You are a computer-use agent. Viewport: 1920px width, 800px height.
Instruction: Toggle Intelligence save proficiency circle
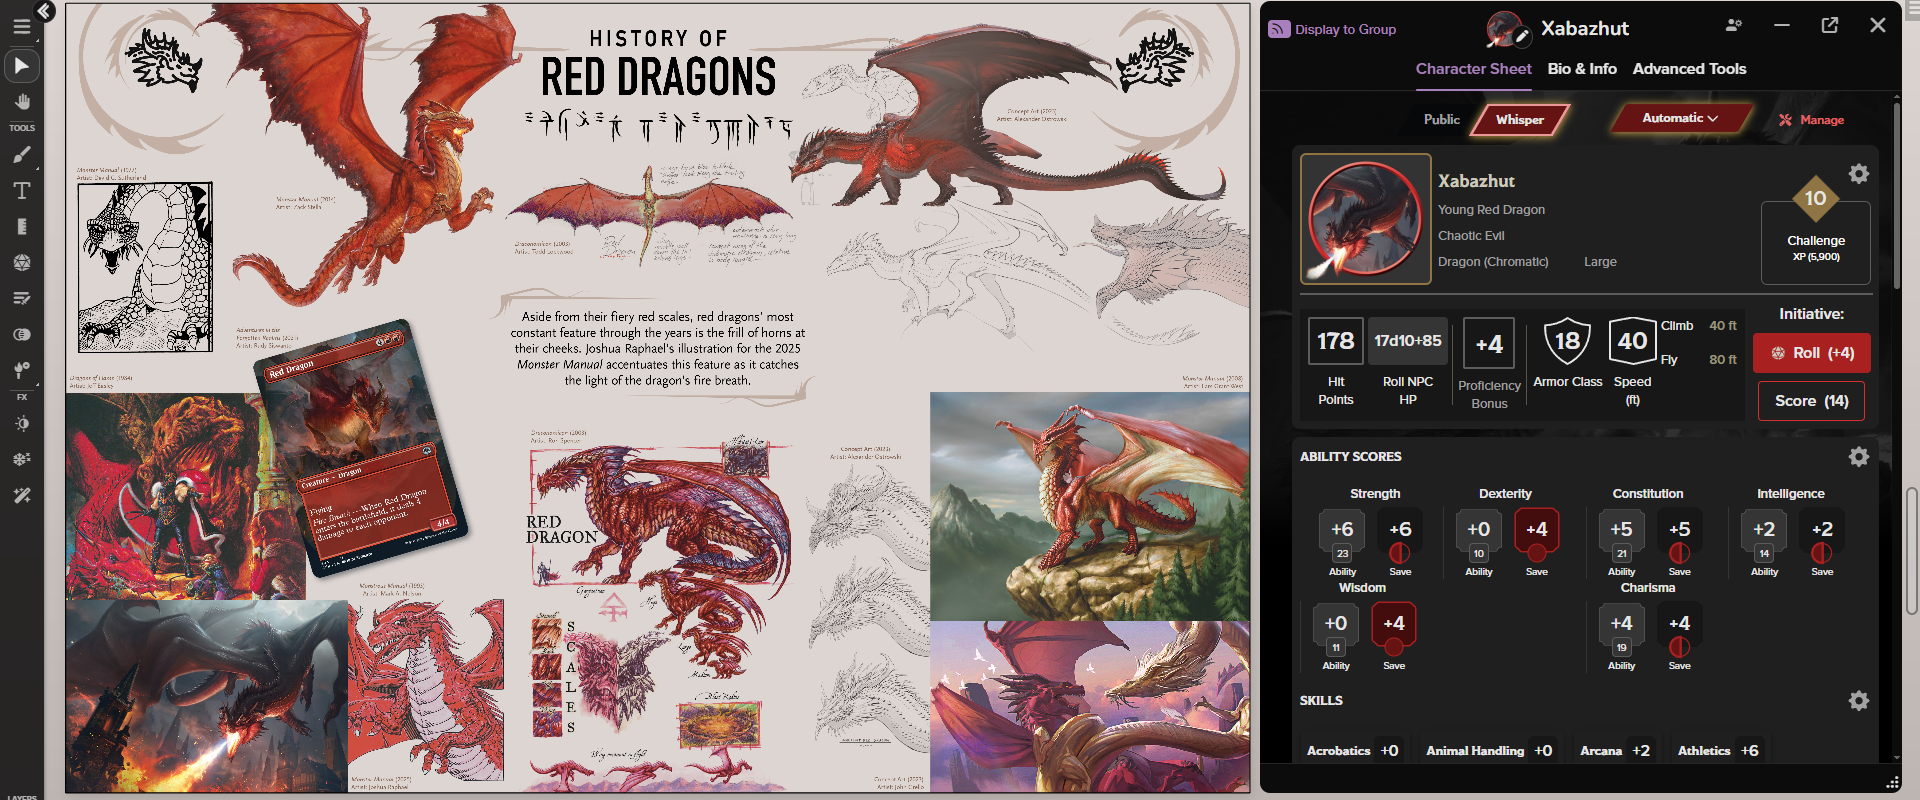click(x=1822, y=553)
